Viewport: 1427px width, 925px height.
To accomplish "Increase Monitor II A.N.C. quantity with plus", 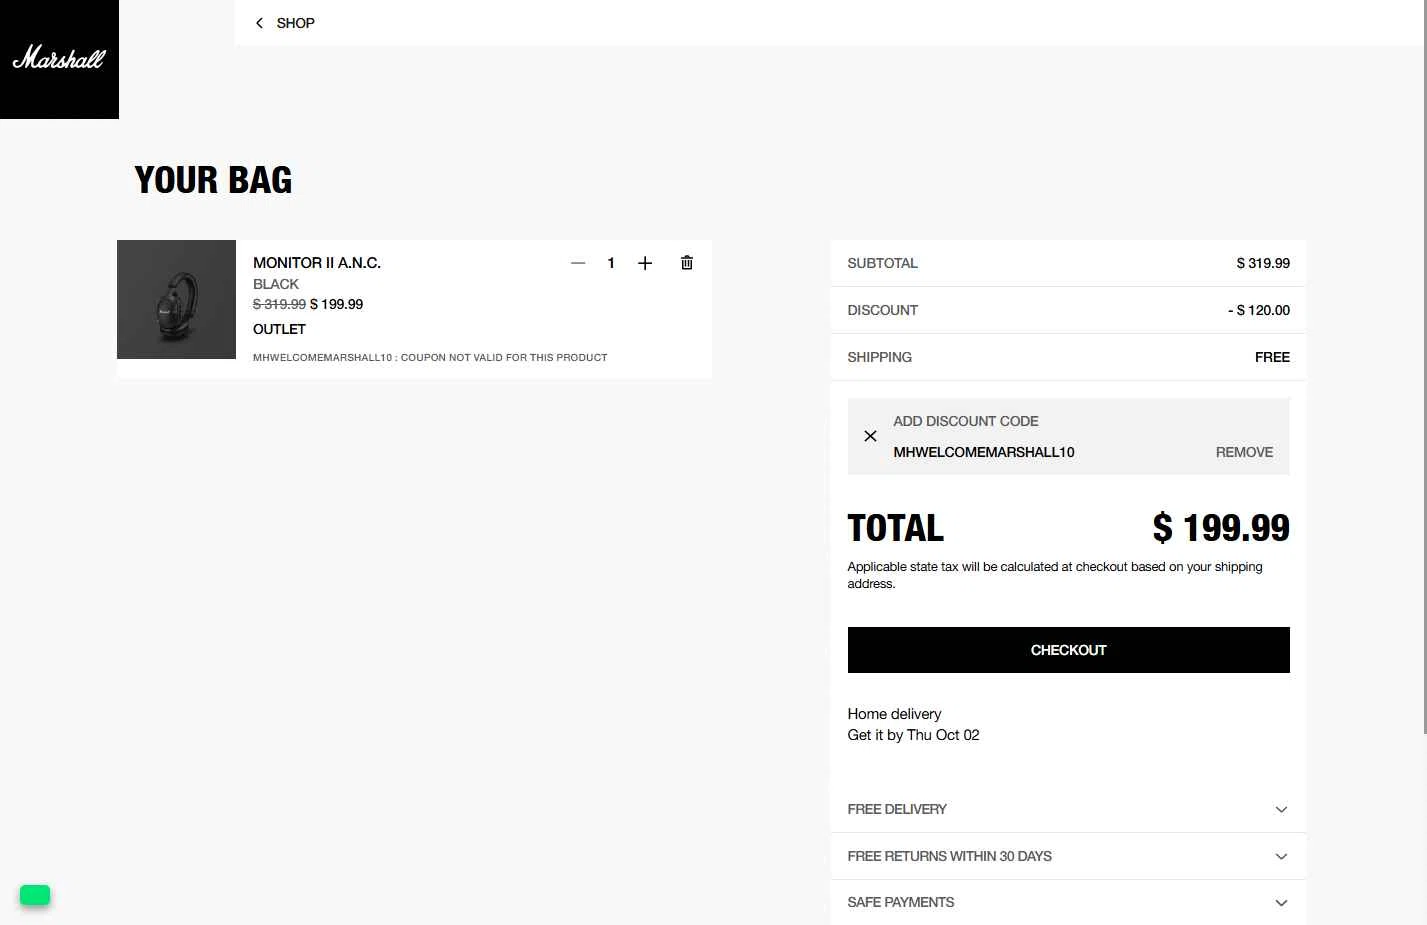I will [645, 263].
